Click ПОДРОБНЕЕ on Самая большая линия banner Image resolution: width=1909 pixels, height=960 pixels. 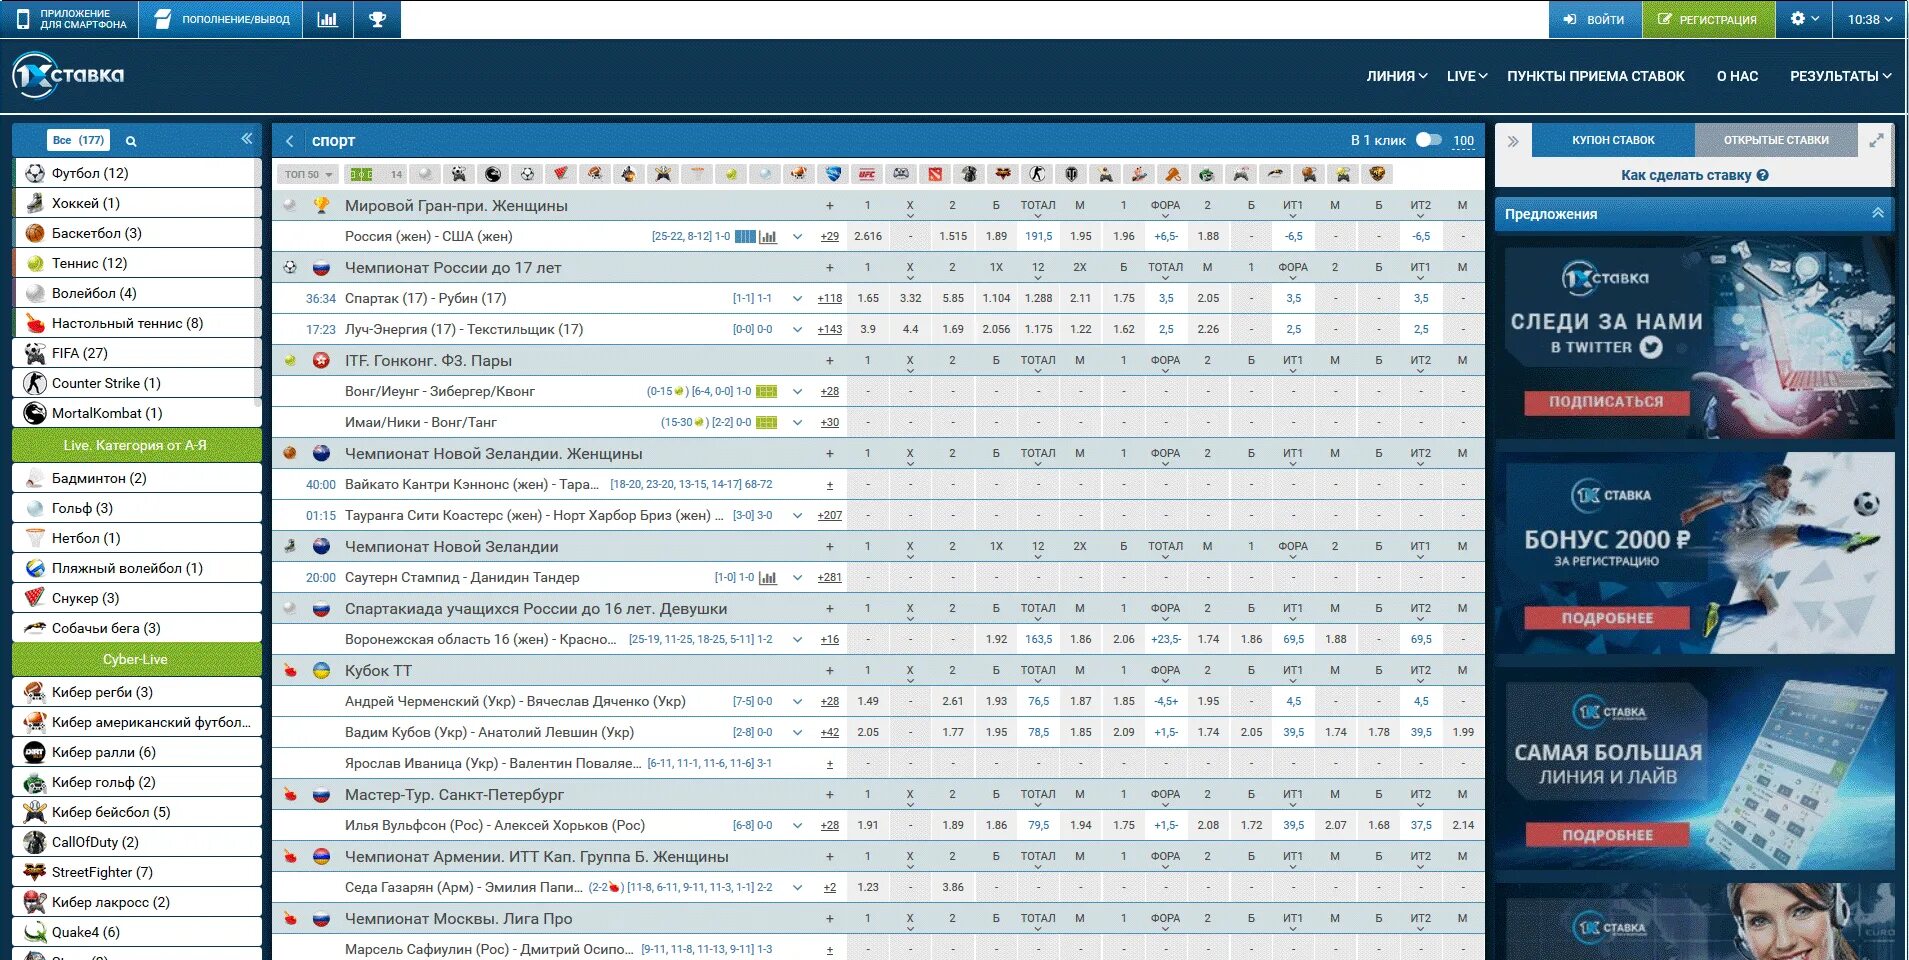[x=1606, y=835]
